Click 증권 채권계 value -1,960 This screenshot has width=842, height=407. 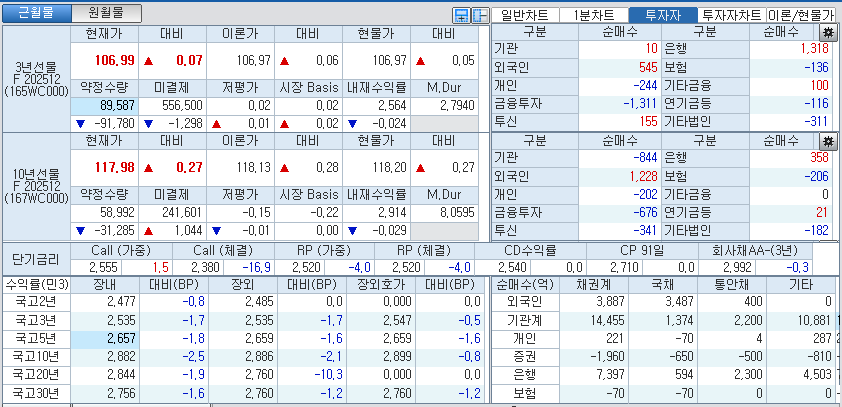click(x=608, y=357)
